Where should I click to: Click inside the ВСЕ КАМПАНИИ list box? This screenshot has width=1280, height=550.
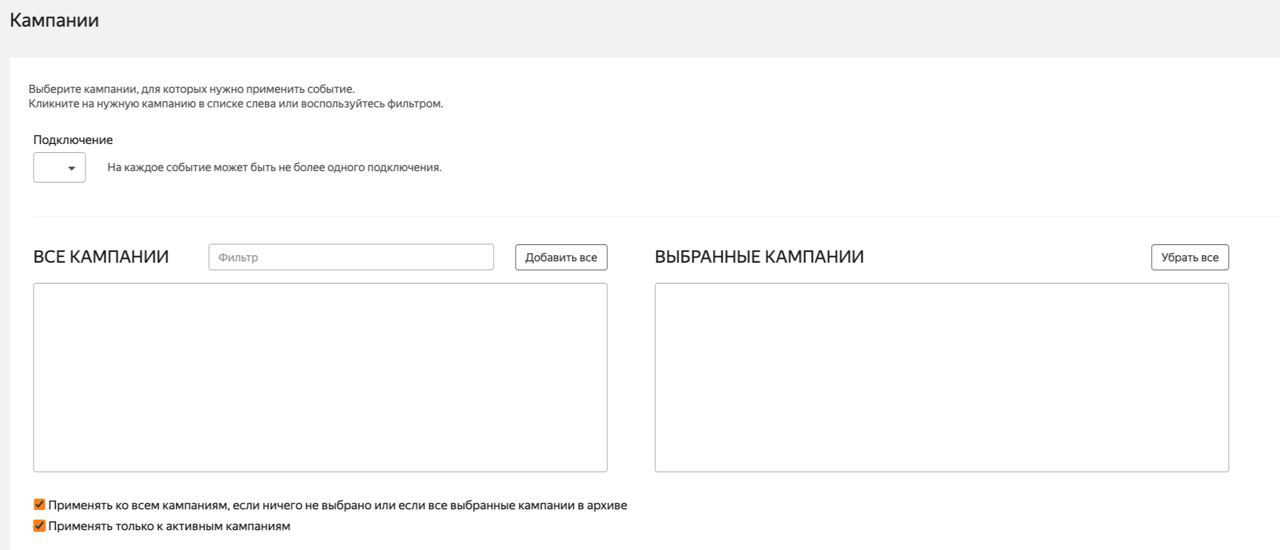click(320, 377)
